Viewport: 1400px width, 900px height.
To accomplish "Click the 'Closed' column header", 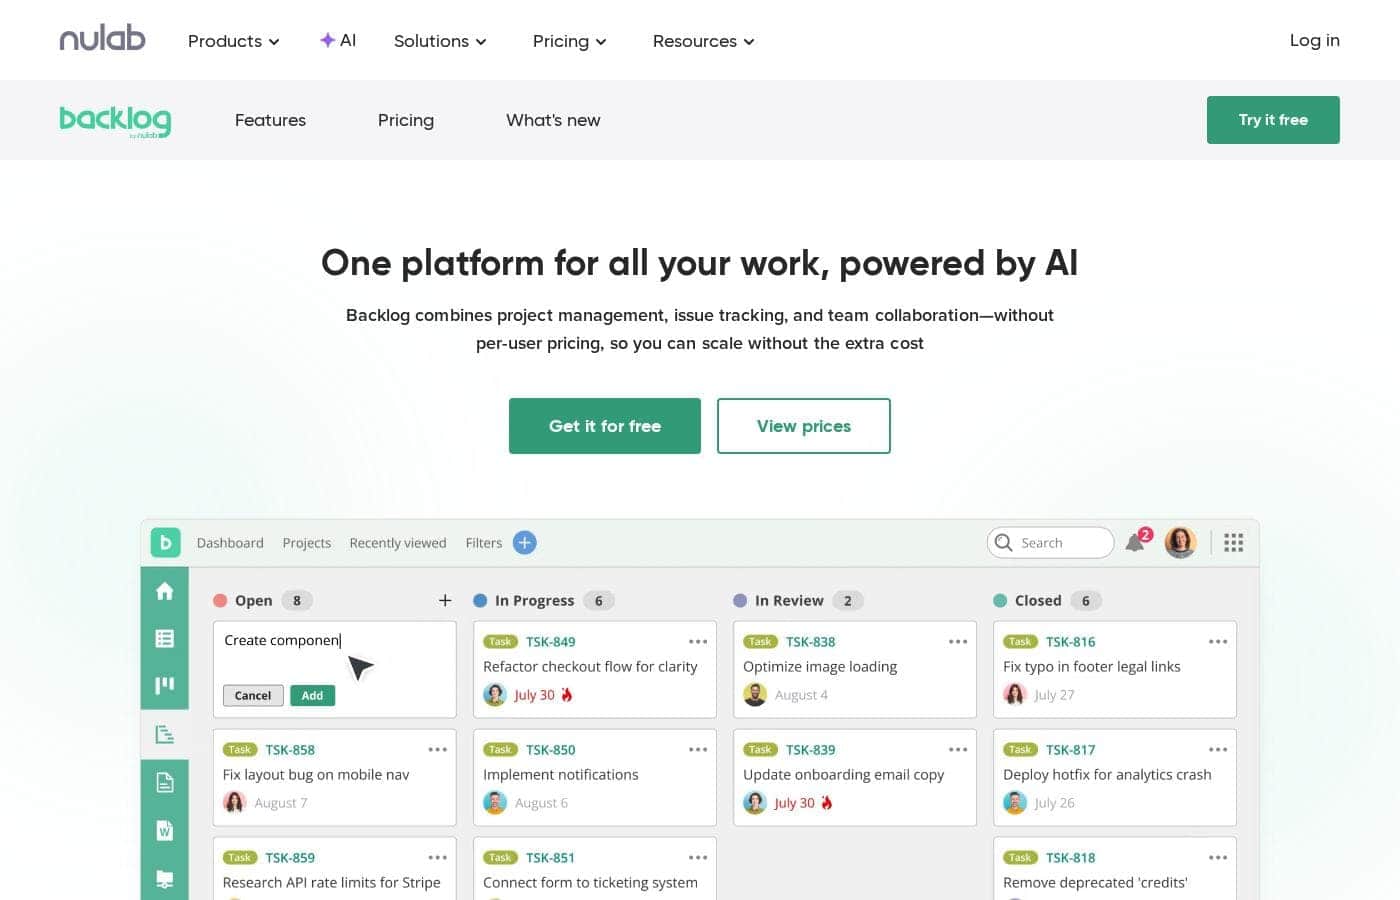I will [1038, 600].
